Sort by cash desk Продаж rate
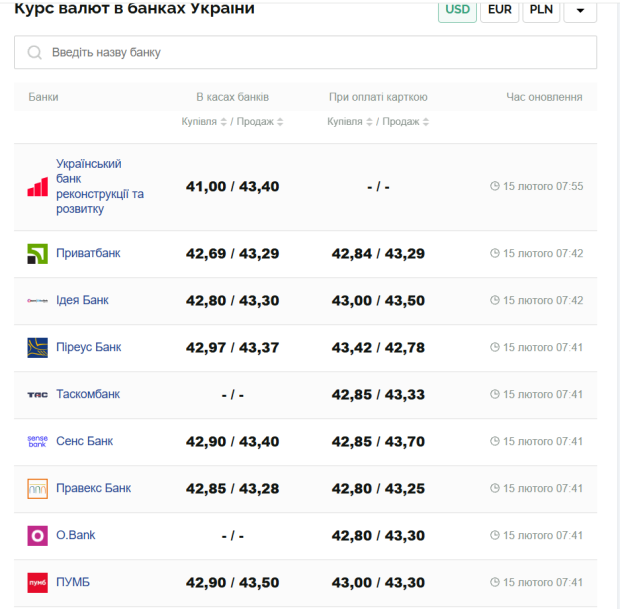620x609 pixels. coord(260,122)
